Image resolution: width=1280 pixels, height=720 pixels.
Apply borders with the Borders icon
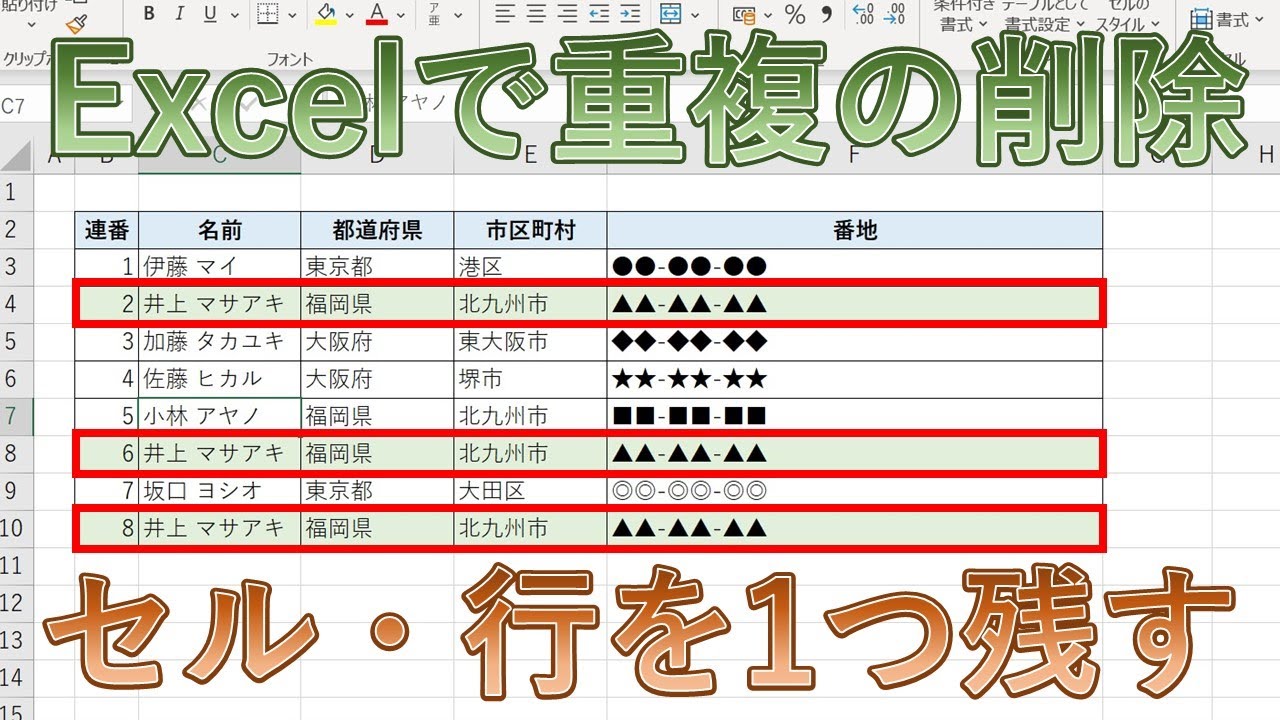click(x=268, y=14)
